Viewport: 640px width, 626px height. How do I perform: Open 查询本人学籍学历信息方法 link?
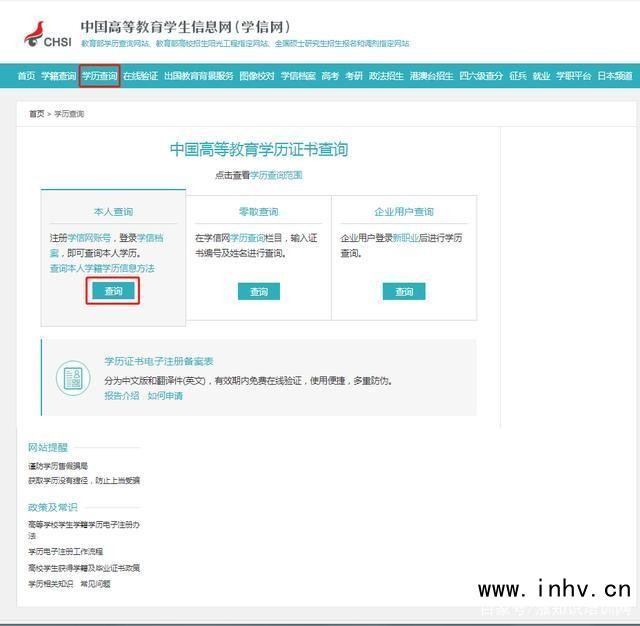(102, 269)
